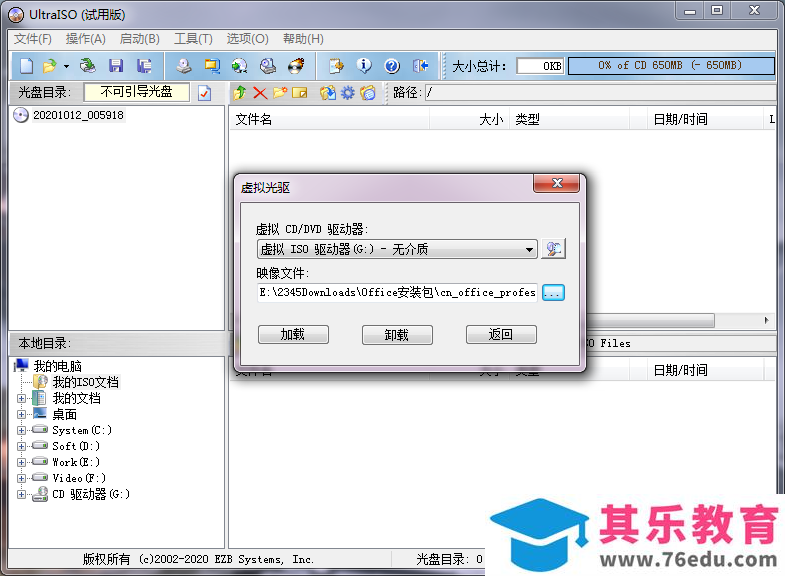Expand the System(C:) tree node
The width and height of the screenshot is (785, 576).
pos(22,430)
